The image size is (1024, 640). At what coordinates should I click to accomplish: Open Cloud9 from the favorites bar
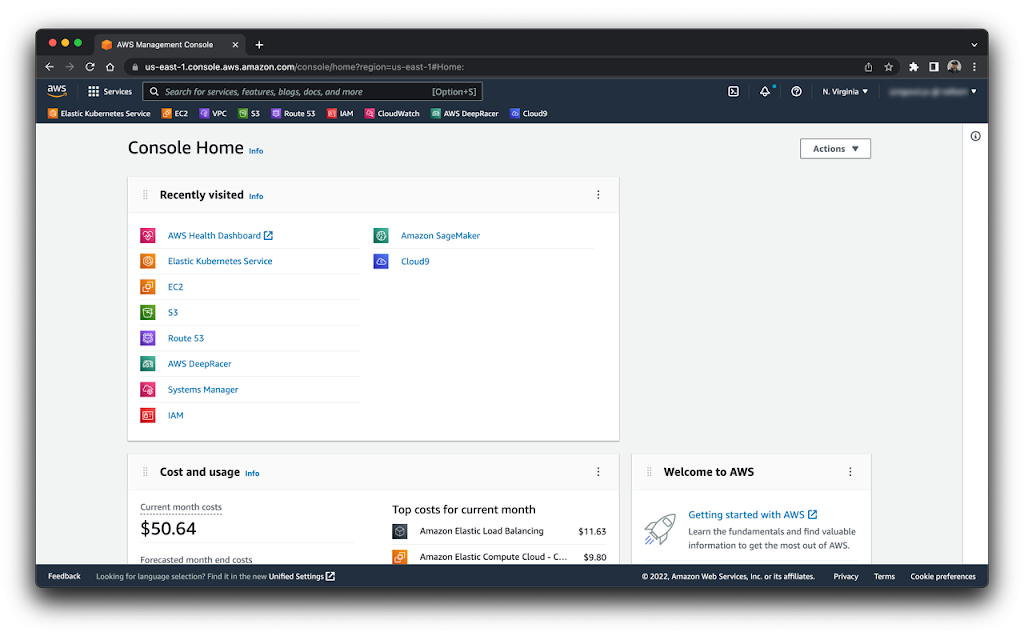click(x=528, y=114)
